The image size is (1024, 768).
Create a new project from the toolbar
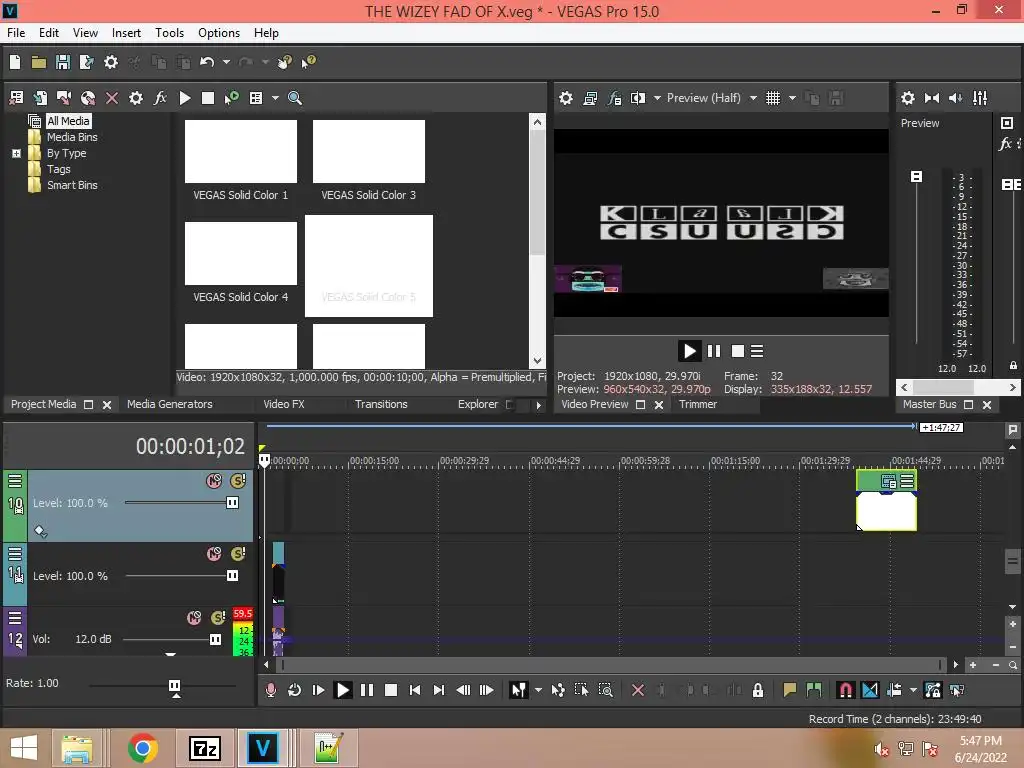pyautogui.click(x=15, y=62)
